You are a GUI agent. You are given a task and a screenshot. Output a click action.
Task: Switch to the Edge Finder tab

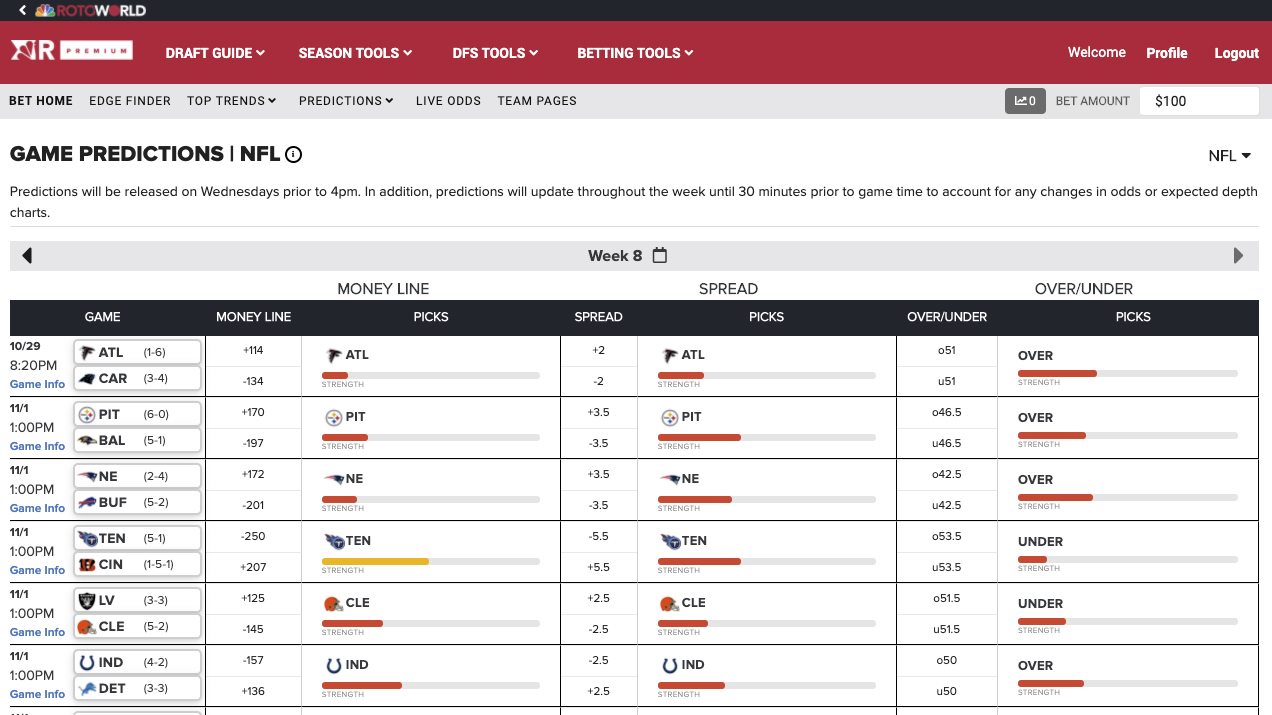pos(130,101)
